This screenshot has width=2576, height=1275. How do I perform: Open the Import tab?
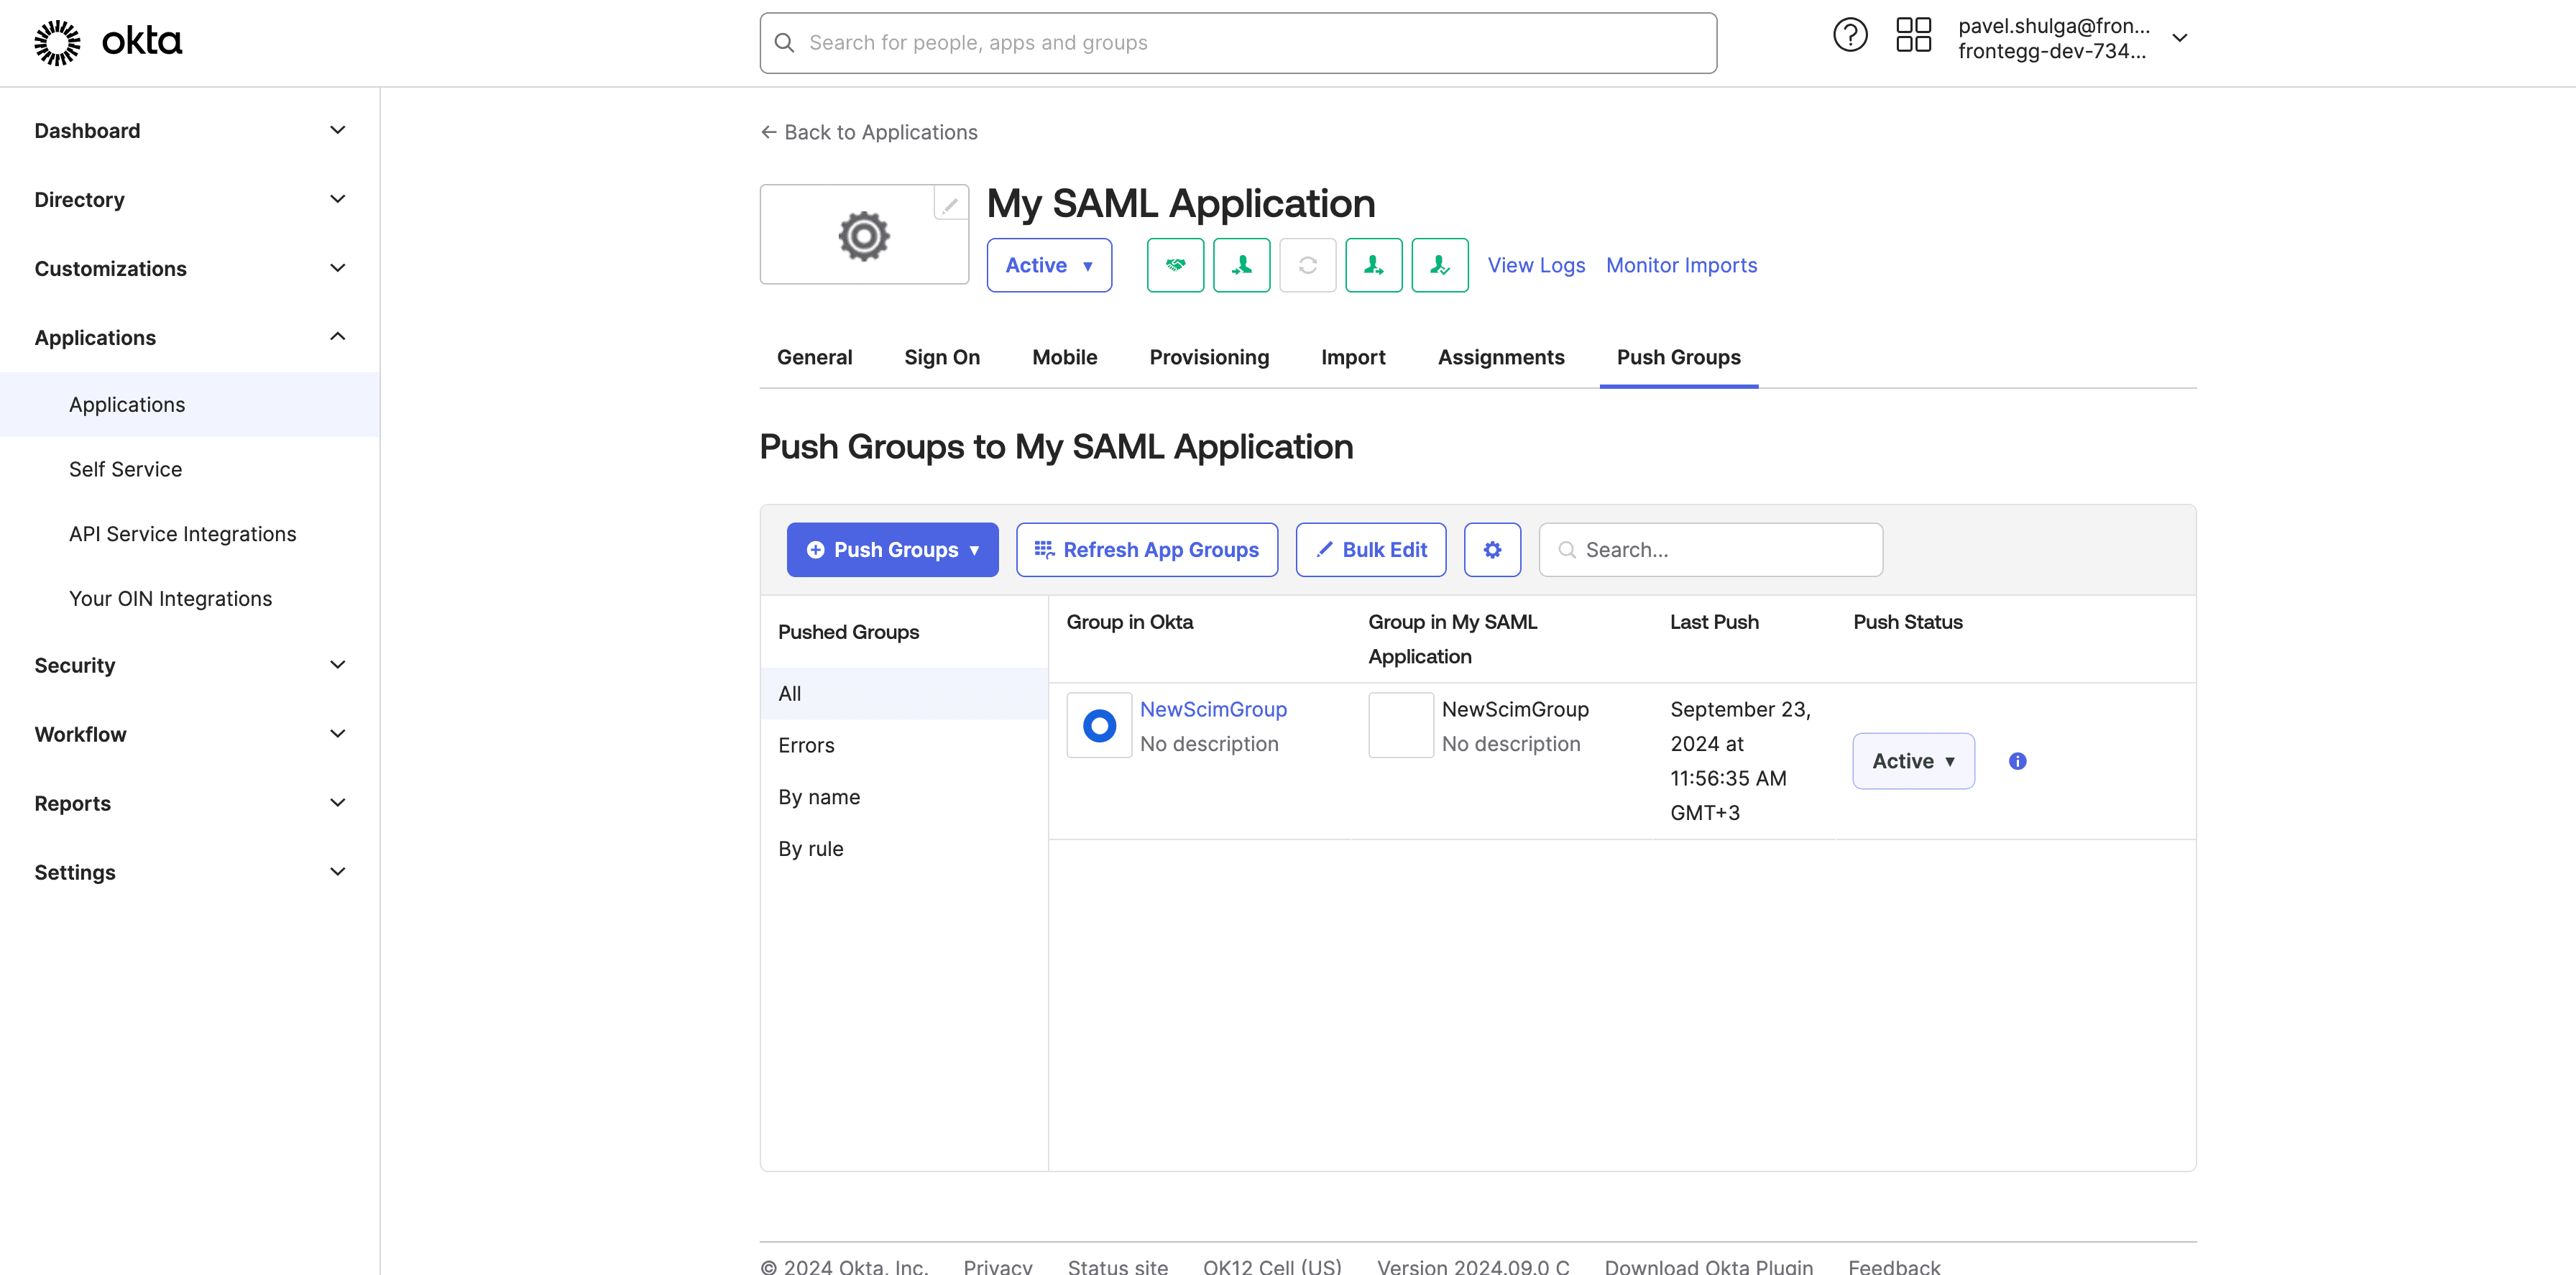(x=1353, y=357)
